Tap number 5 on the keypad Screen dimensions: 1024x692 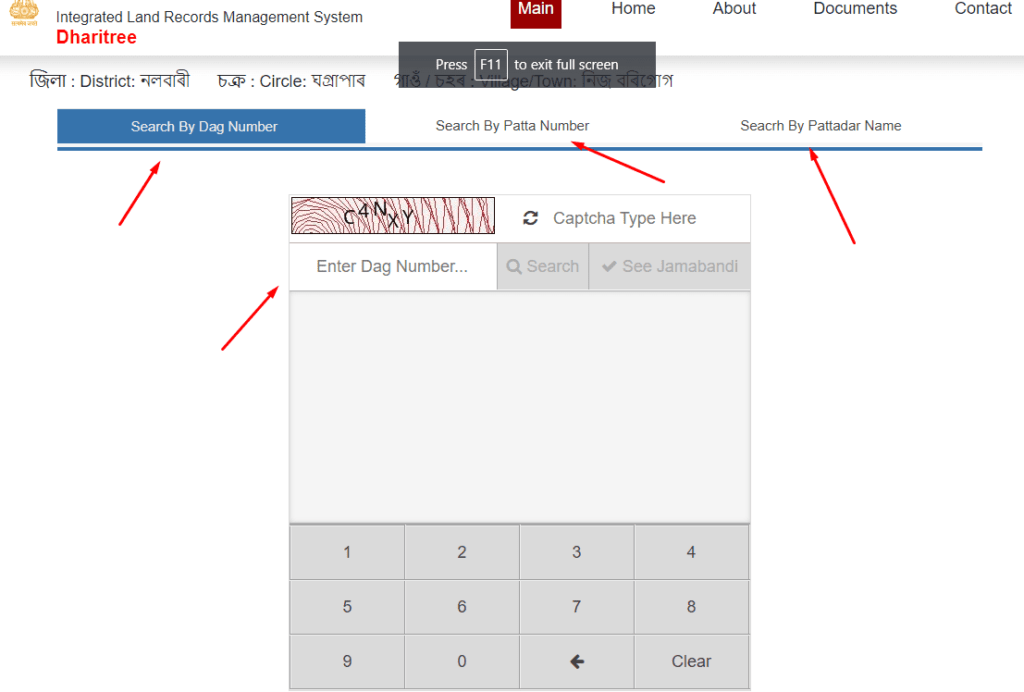coord(347,607)
